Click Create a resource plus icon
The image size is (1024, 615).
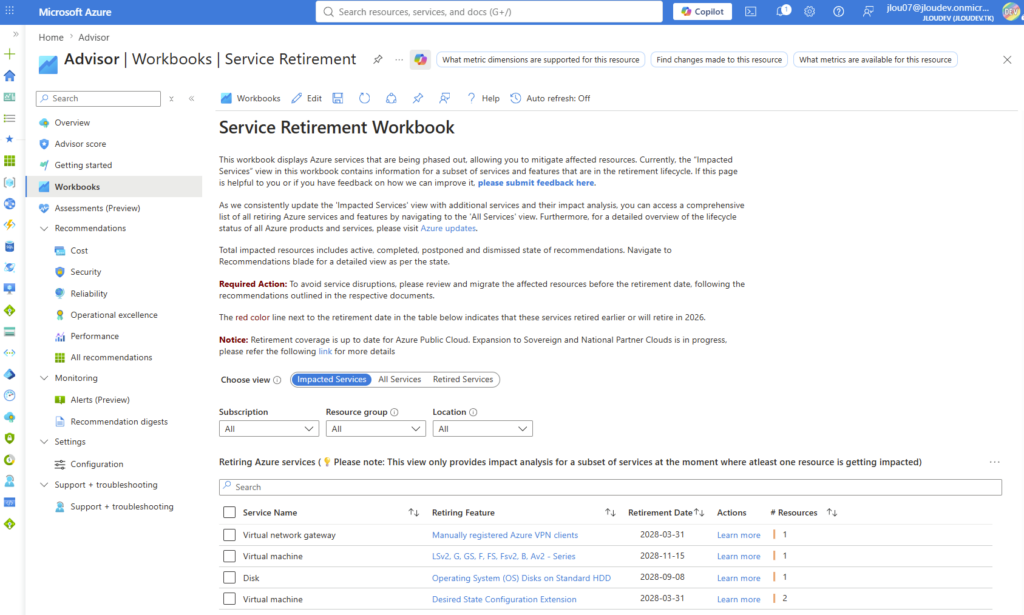click(x=10, y=54)
